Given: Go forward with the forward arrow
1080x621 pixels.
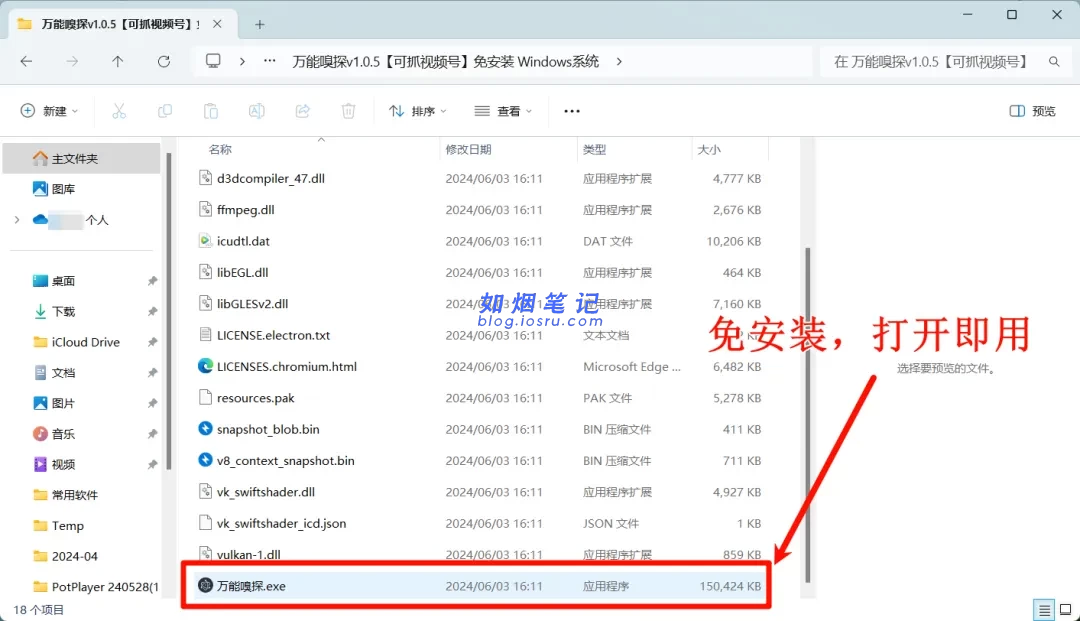Looking at the screenshot, I should 72,61.
